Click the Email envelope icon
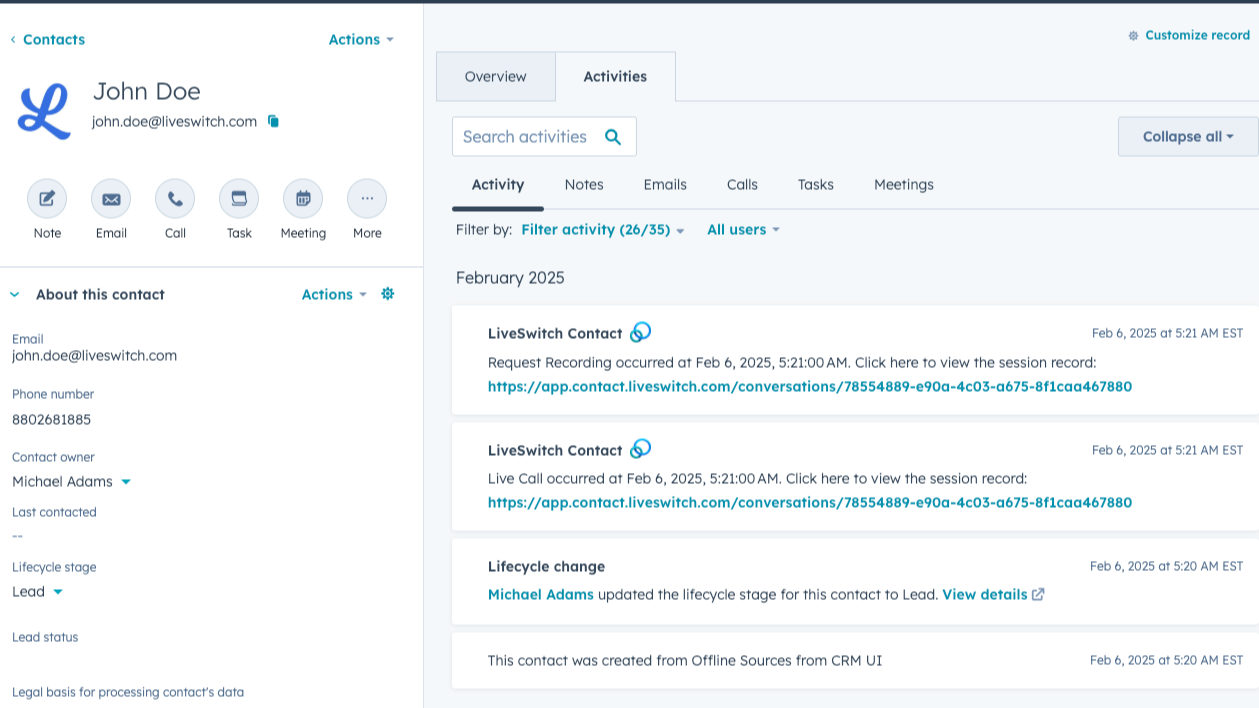This screenshot has width=1259, height=708. coord(111,199)
